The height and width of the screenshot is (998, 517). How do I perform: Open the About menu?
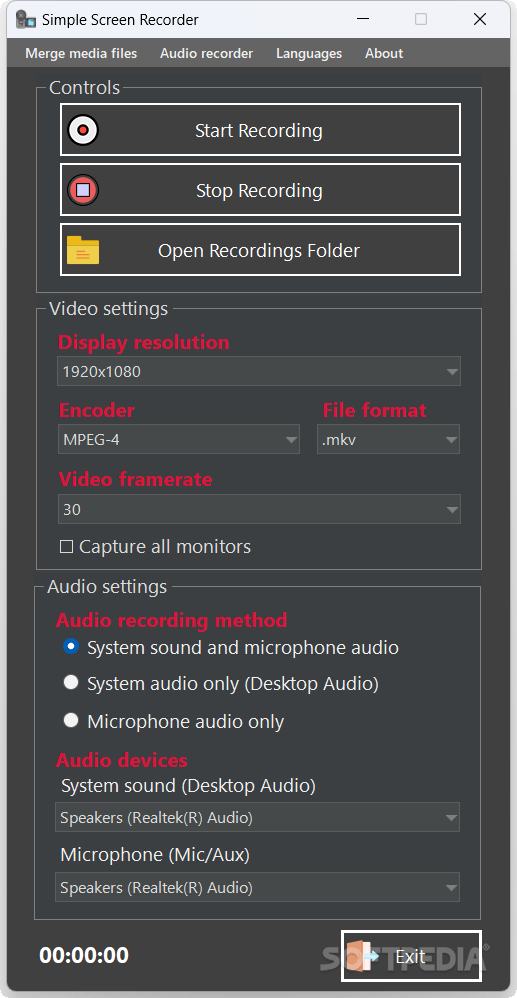pos(384,53)
